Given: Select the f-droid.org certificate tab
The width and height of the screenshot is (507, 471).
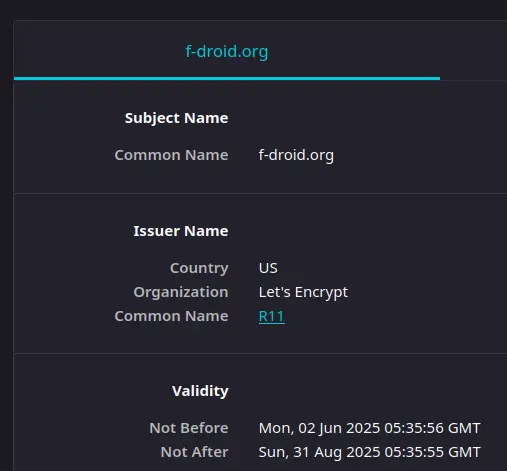Looking at the screenshot, I should click(227, 51).
